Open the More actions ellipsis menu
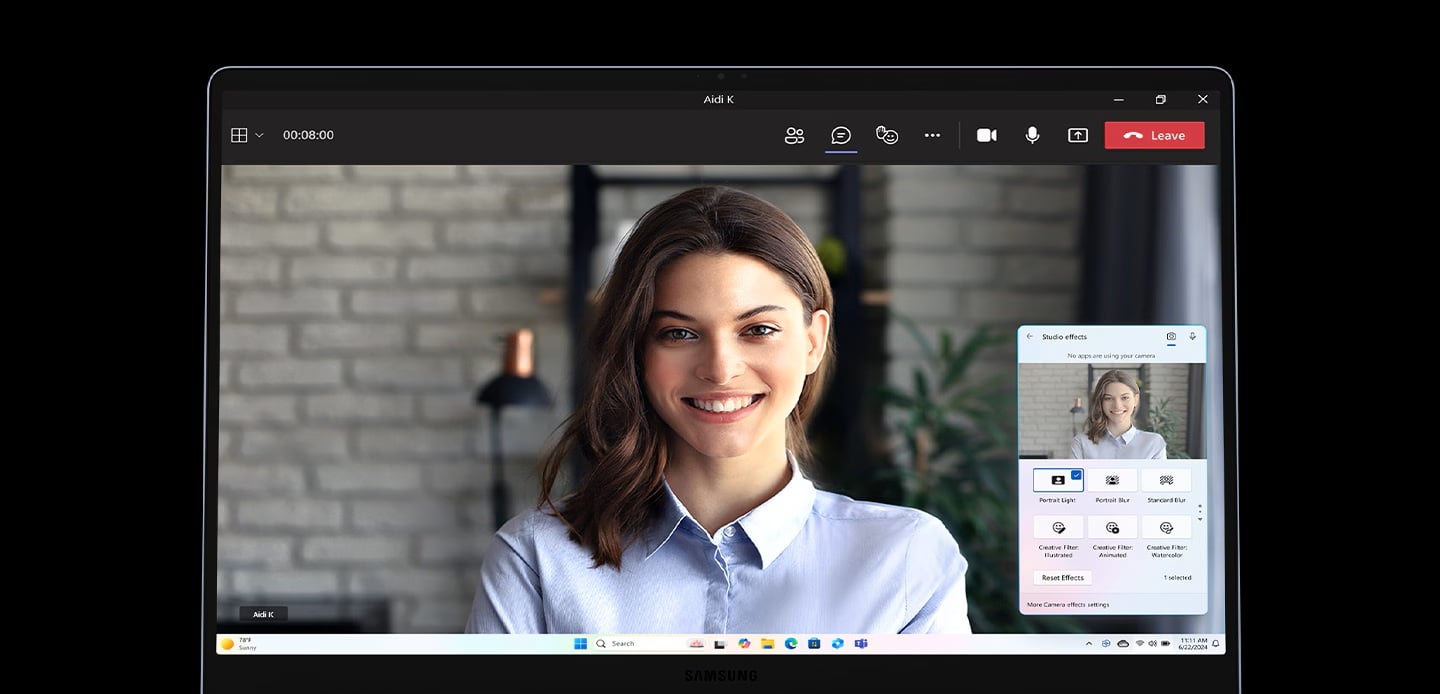 click(x=932, y=136)
